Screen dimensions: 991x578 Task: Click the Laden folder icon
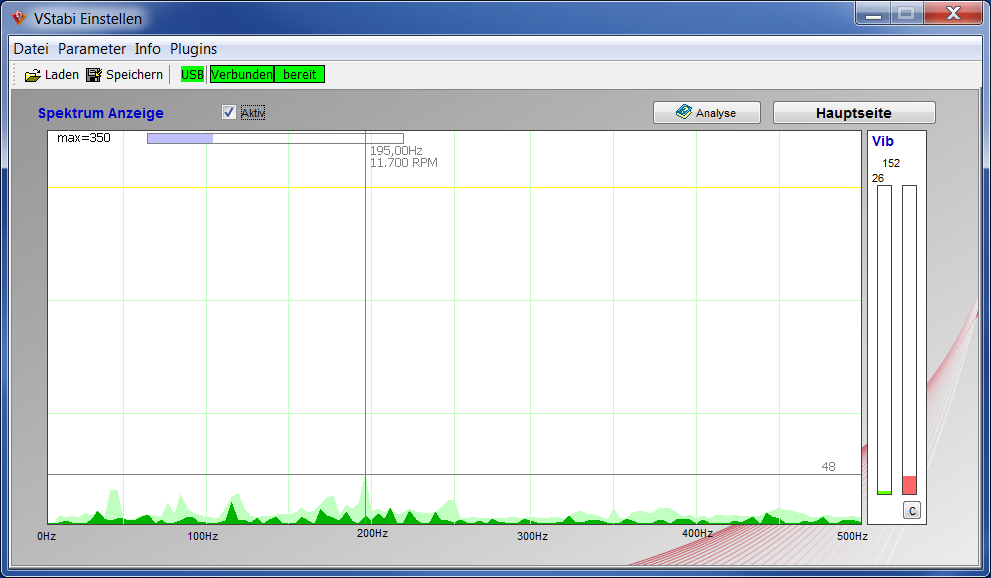coord(32,75)
